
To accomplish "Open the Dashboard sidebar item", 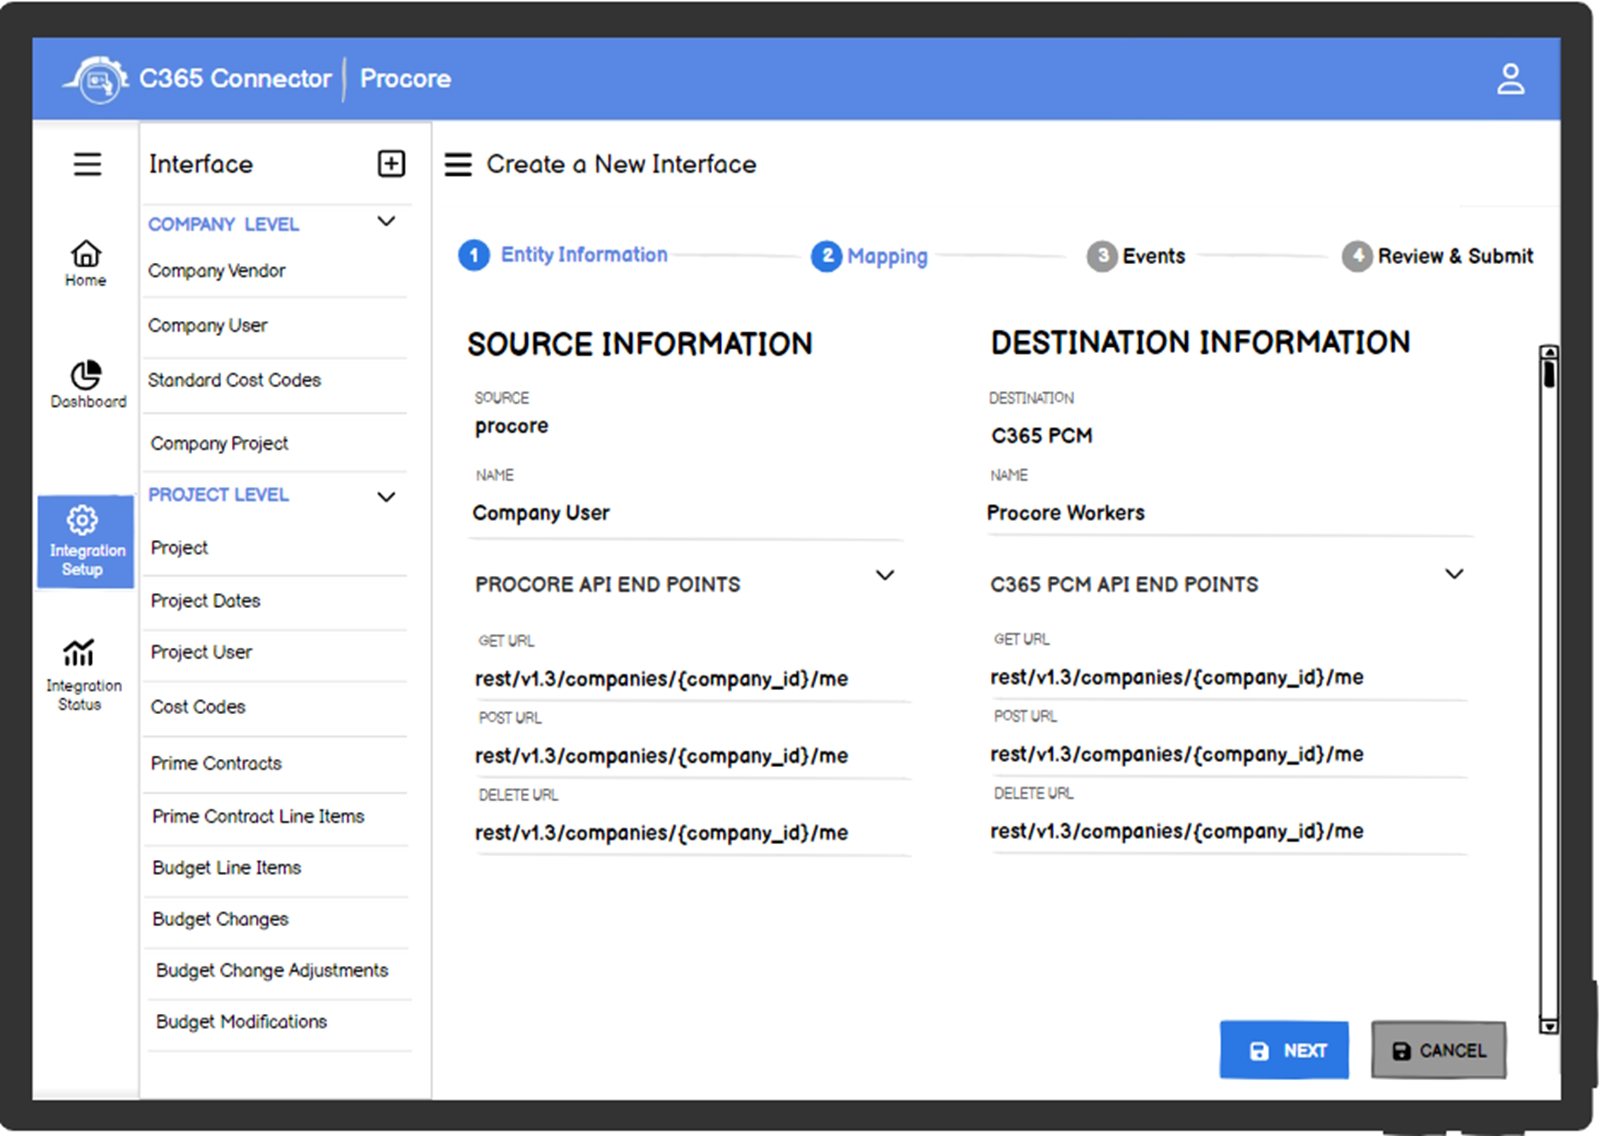I will click(88, 385).
